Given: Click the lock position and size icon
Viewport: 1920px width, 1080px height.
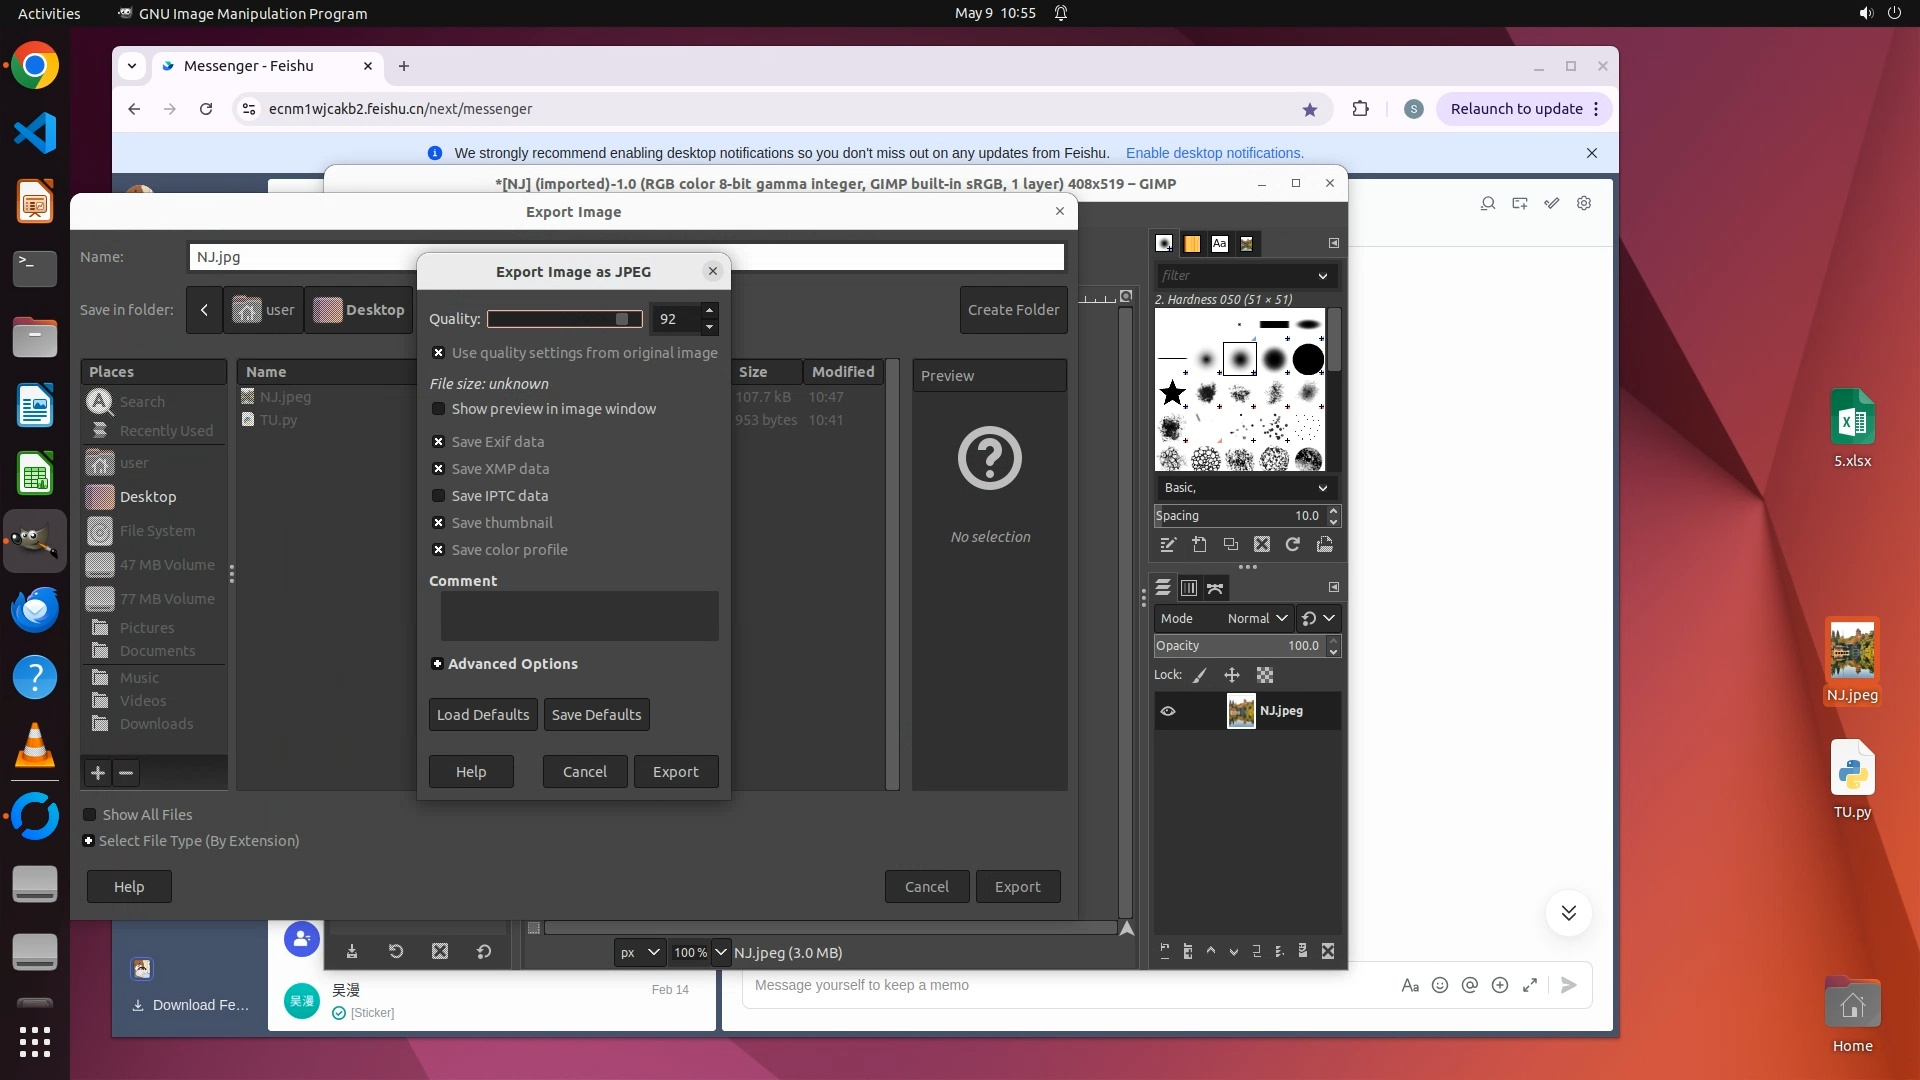Looking at the screenshot, I should [1232, 675].
